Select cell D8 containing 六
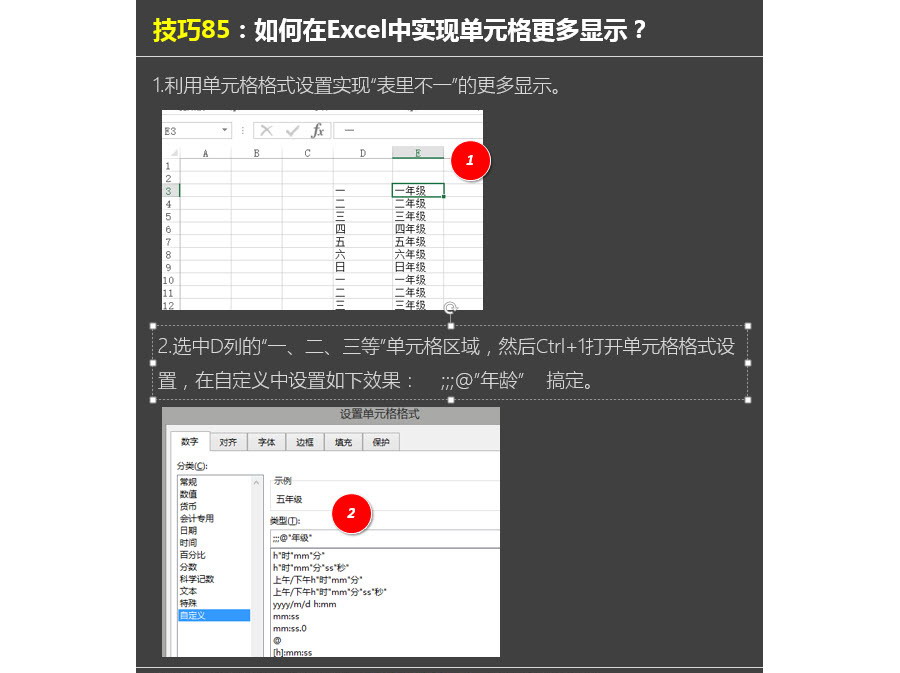Screen dimensions: 900x673 pos(363,254)
